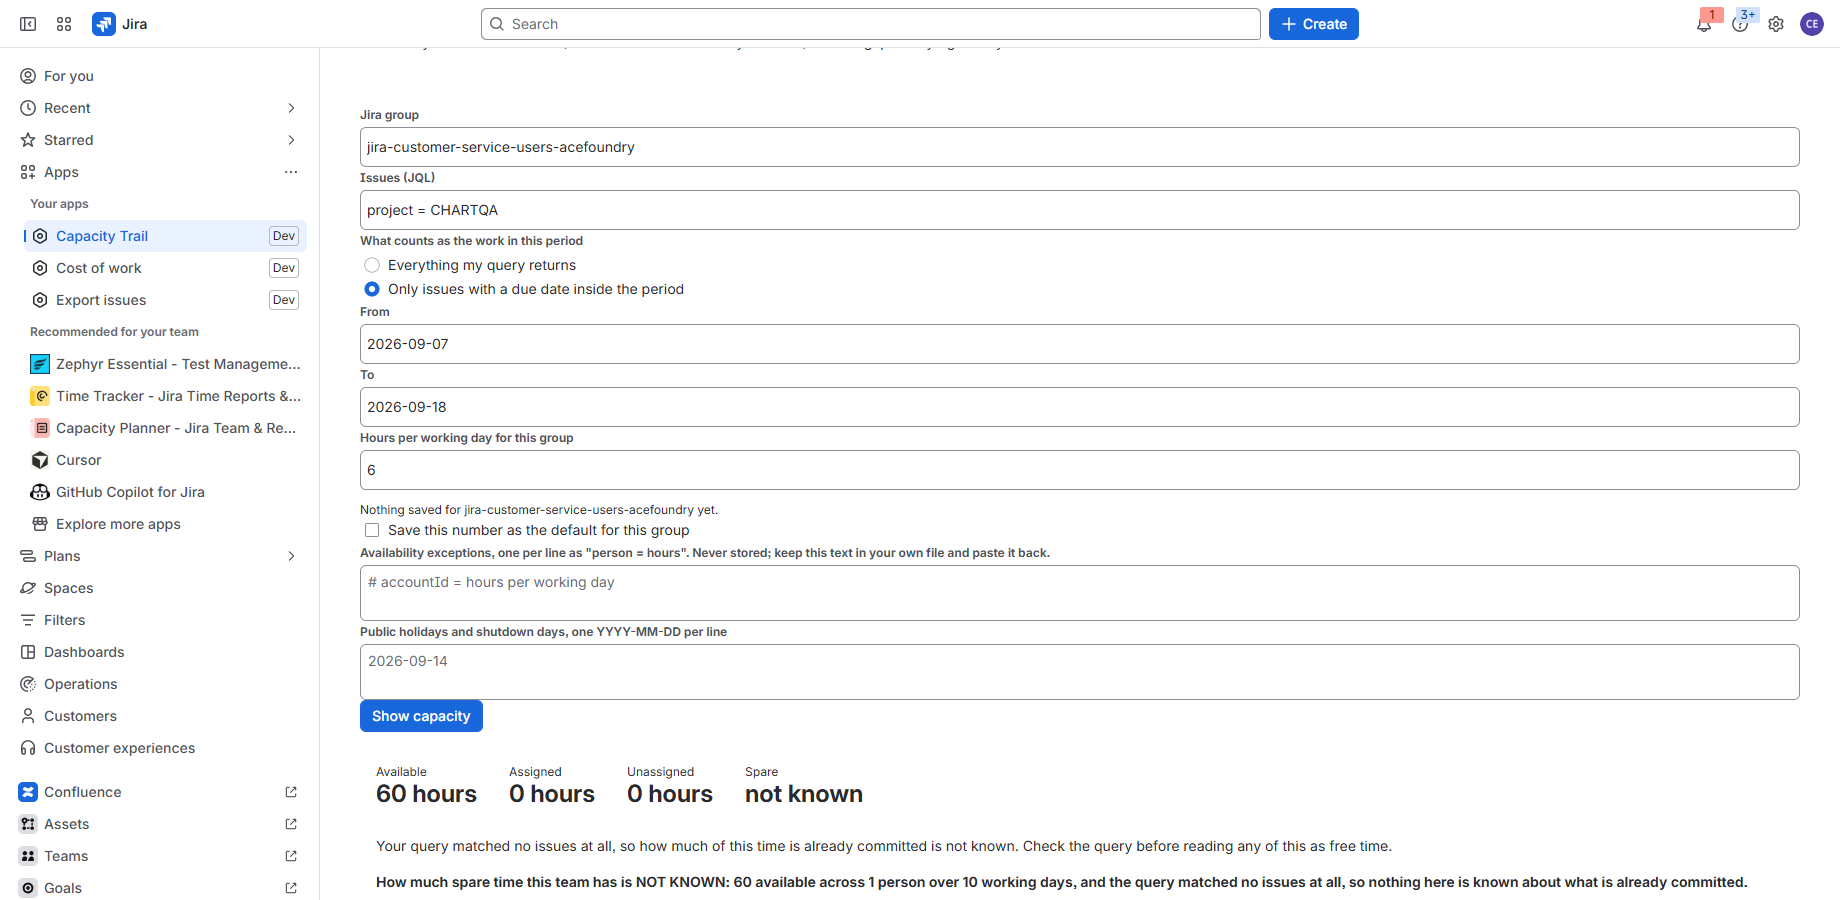Open Time Tracker app icon
Screen dimensions: 1840x900
point(40,396)
